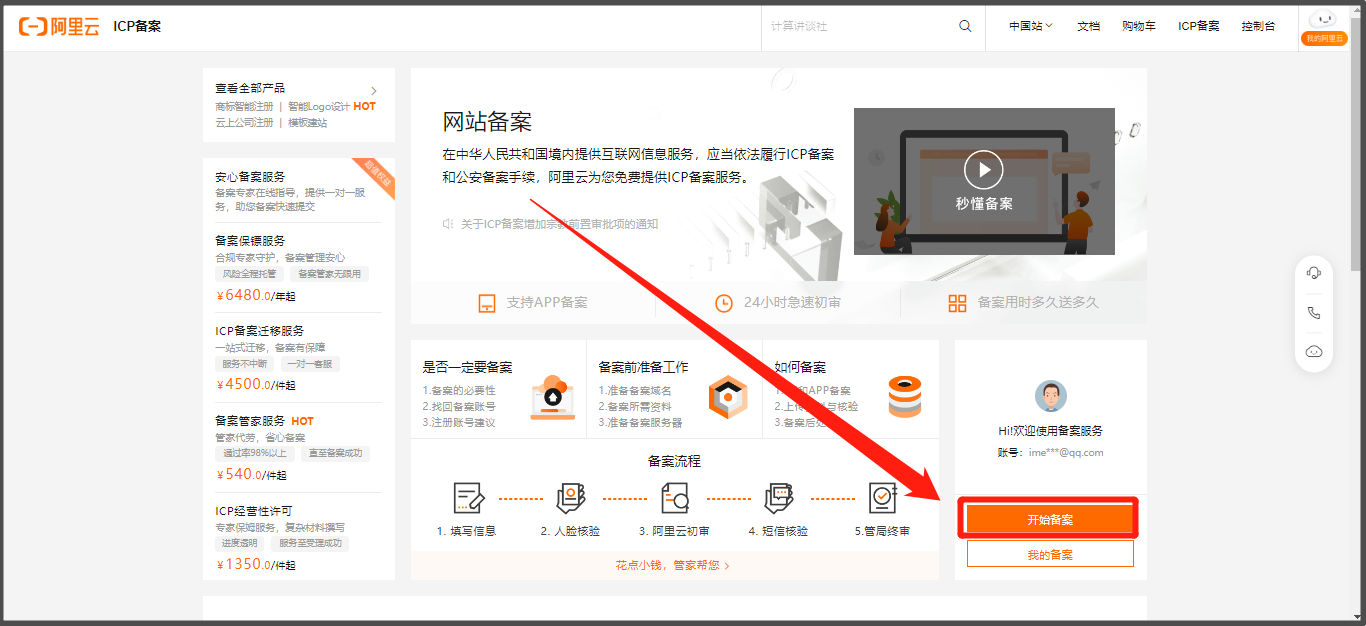Click the Aliyun logo in the header
This screenshot has width=1366, height=626.
click(x=59, y=26)
